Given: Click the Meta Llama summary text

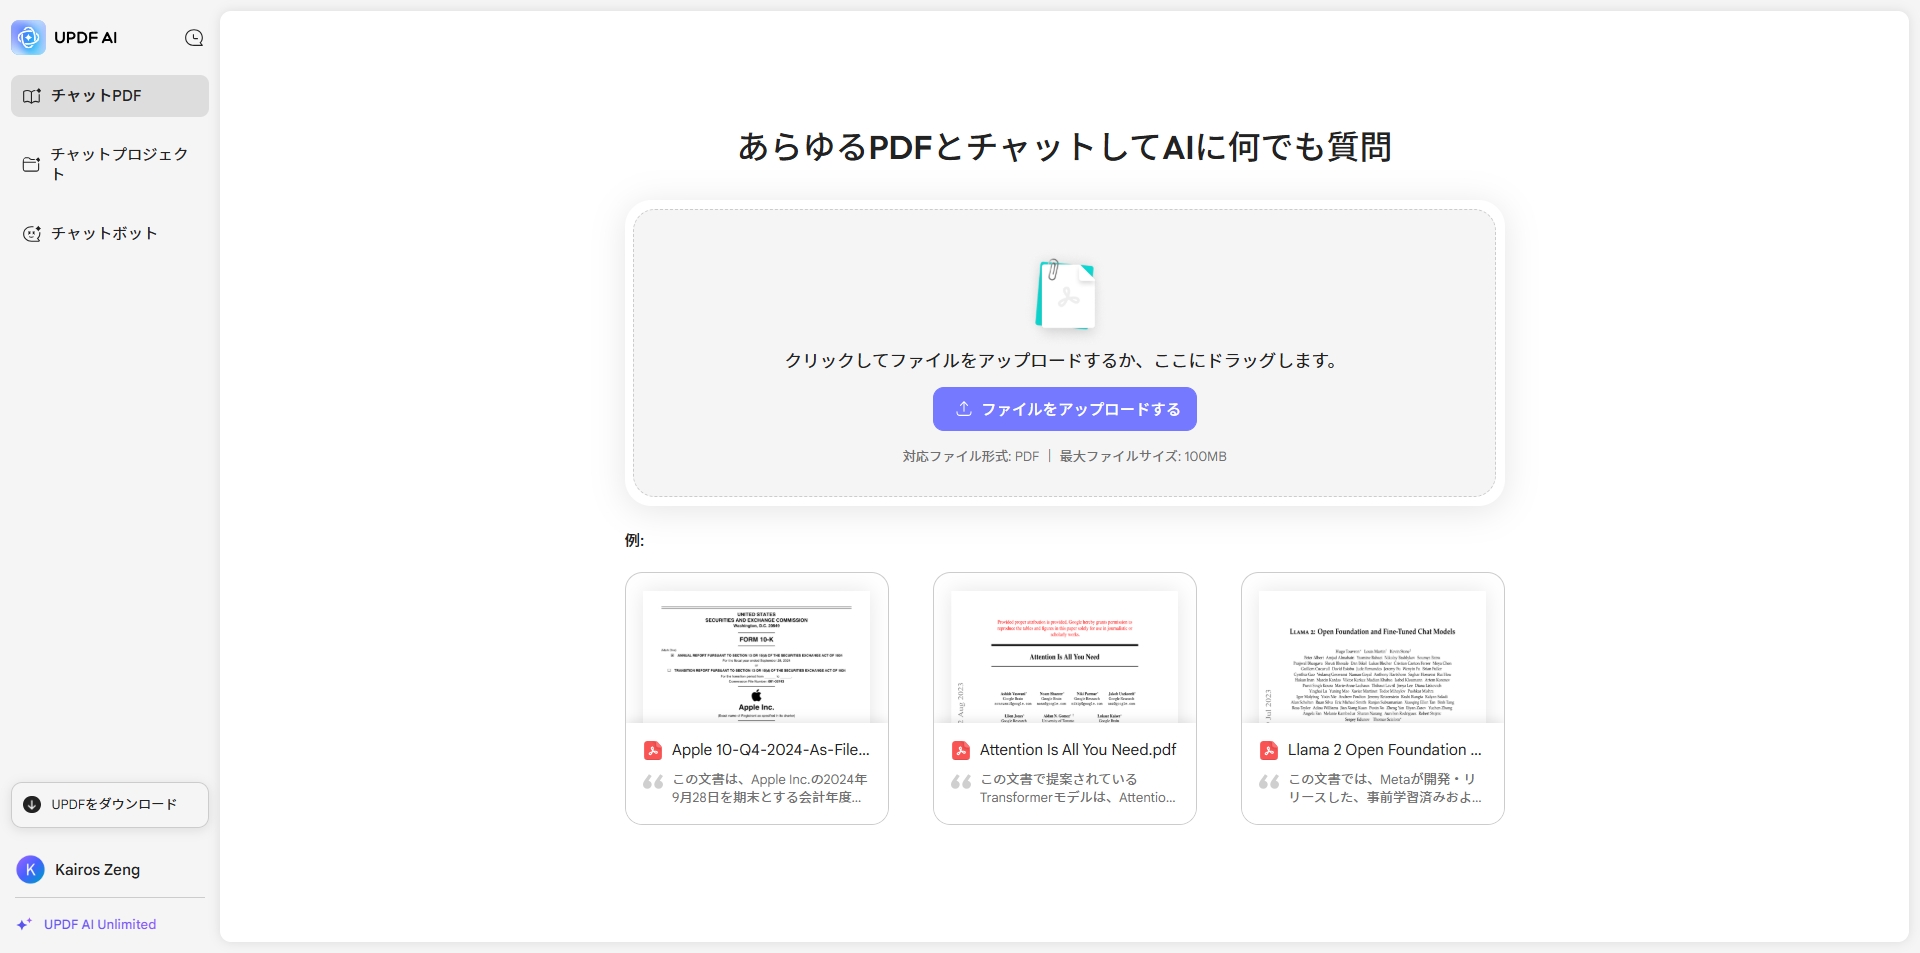Looking at the screenshot, I should [1385, 788].
